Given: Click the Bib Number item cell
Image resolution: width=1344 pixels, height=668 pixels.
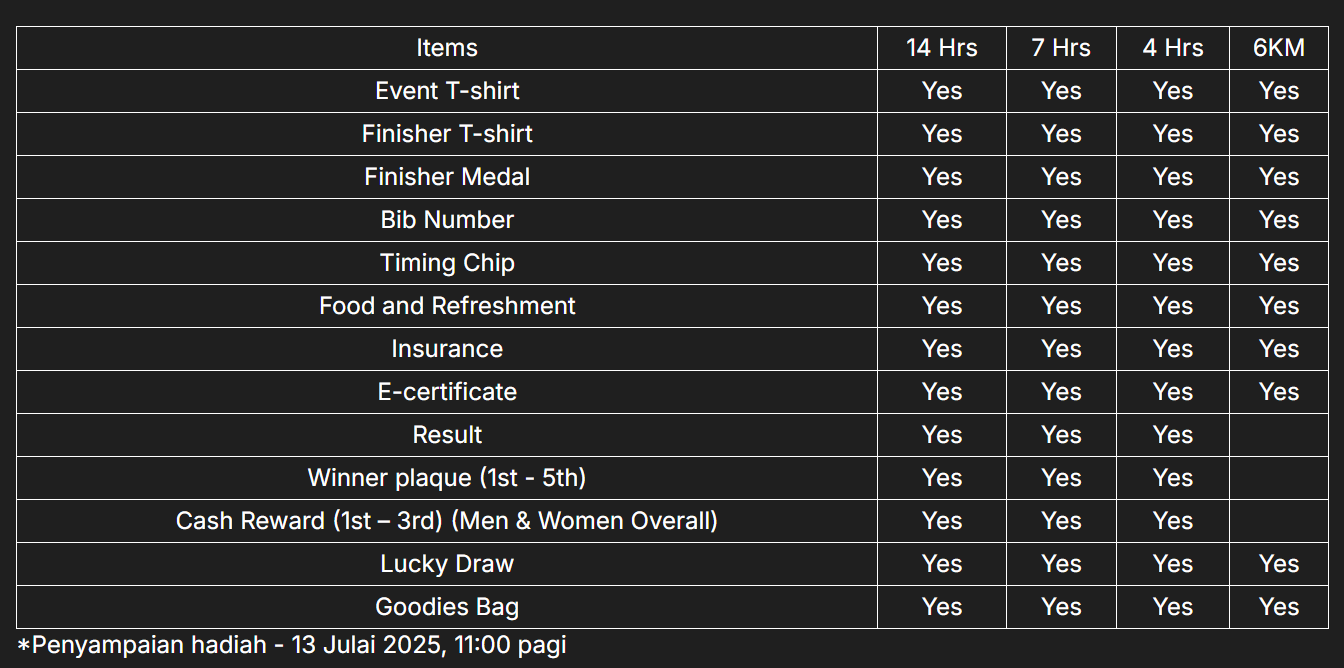Looking at the screenshot, I should (x=447, y=220).
